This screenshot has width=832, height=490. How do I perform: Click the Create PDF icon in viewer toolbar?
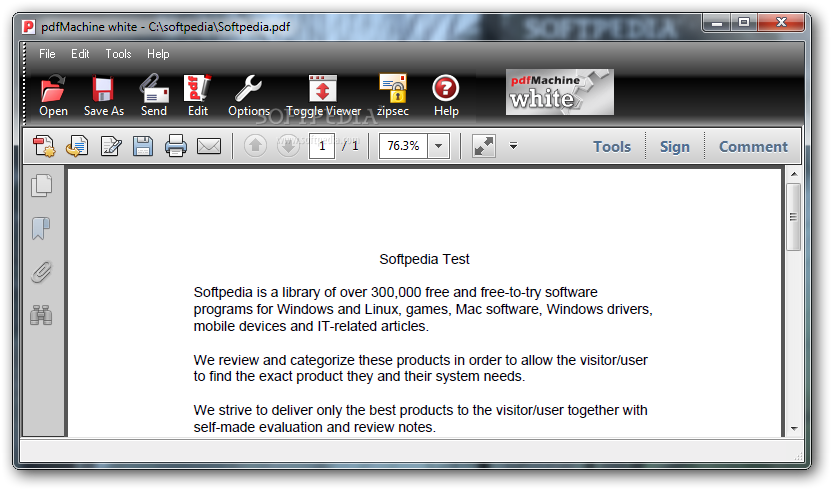(44, 146)
